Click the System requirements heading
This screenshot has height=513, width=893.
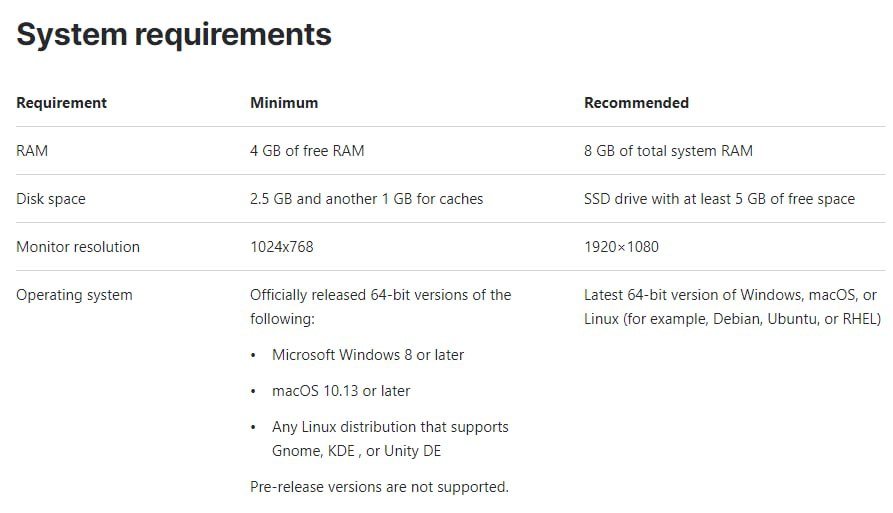coord(174,35)
